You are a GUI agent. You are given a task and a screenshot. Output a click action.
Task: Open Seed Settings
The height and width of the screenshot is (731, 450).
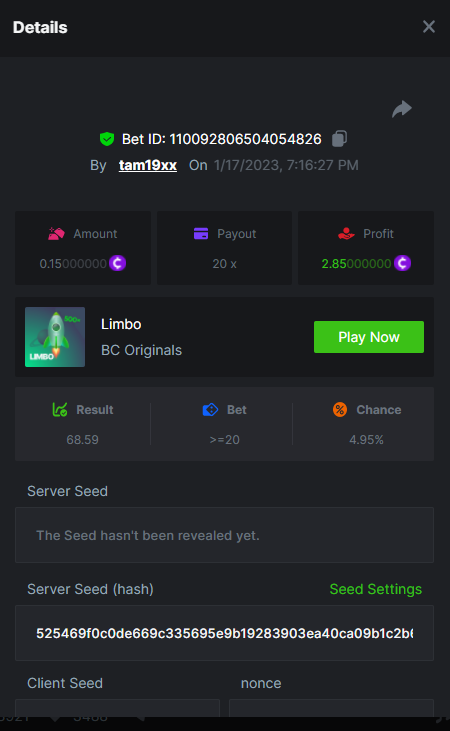click(x=375, y=589)
